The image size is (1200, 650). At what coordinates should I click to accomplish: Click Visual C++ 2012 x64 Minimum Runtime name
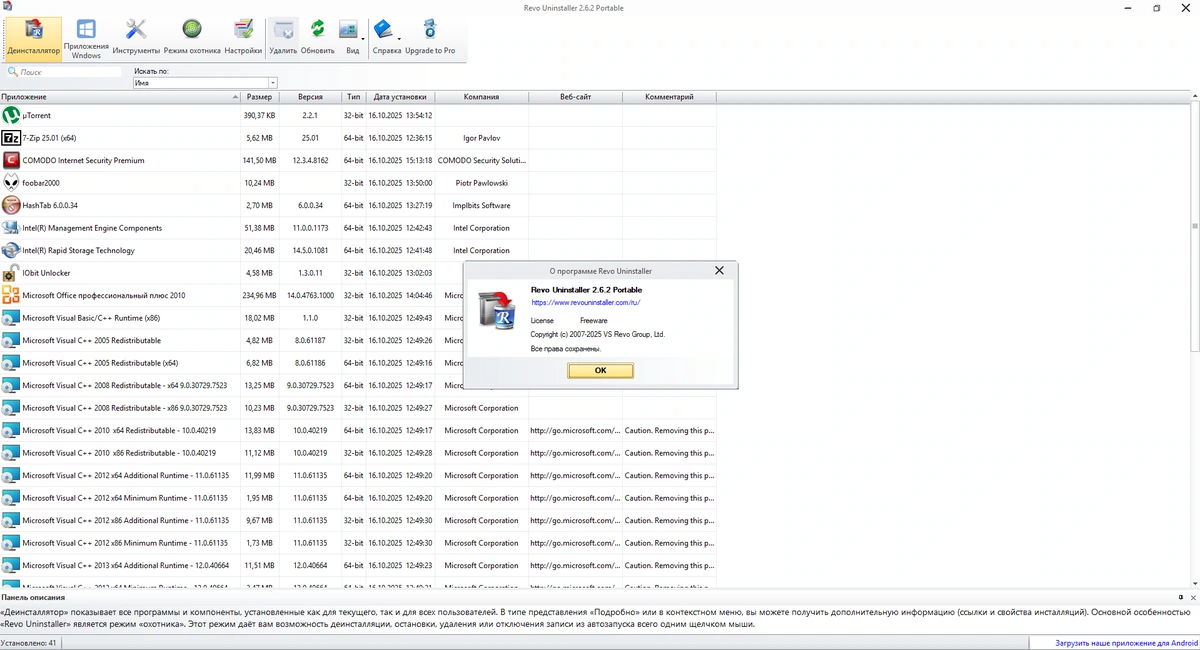[x=125, y=498]
